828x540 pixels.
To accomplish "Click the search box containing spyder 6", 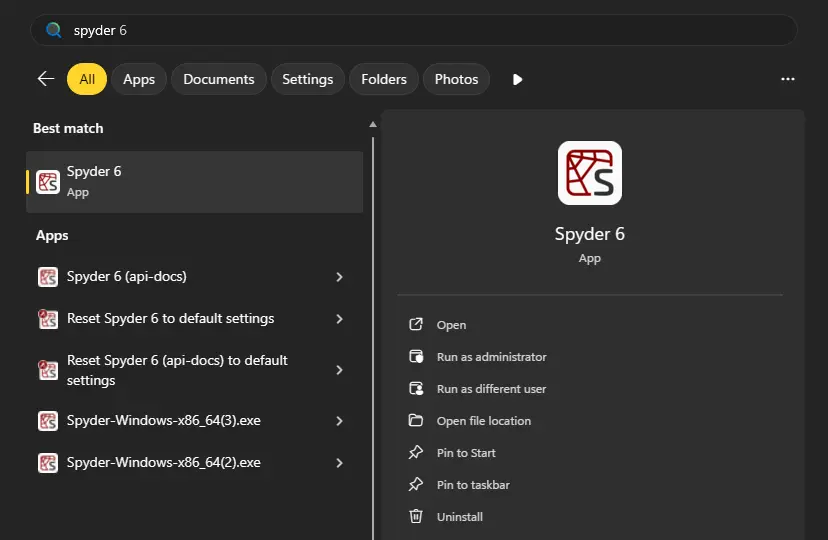I will tap(413, 30).
